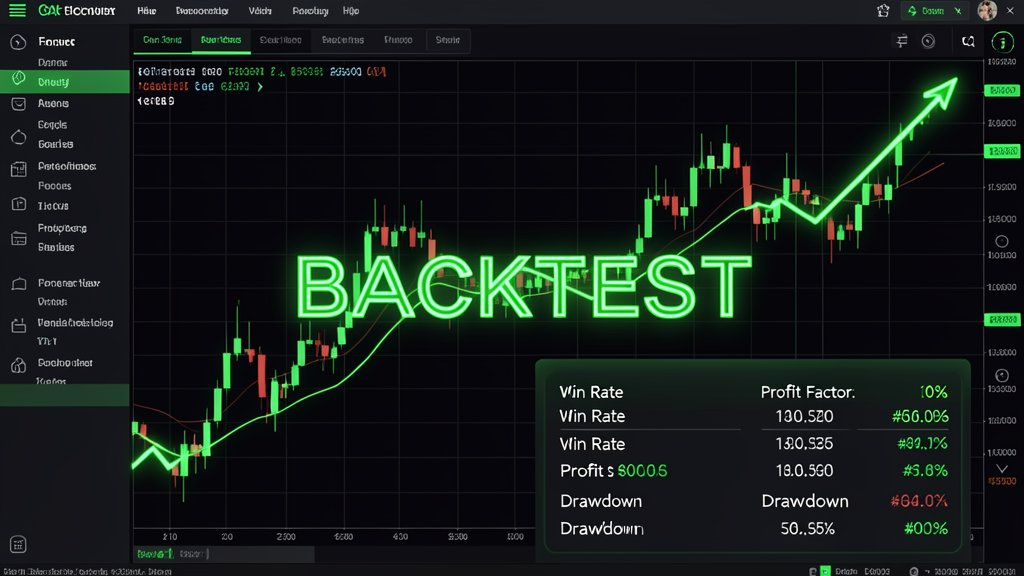This screenshot has width=1024, height=576.
Task: Click the green price tag near chart middle
Action: click(x=1002, y=319)
